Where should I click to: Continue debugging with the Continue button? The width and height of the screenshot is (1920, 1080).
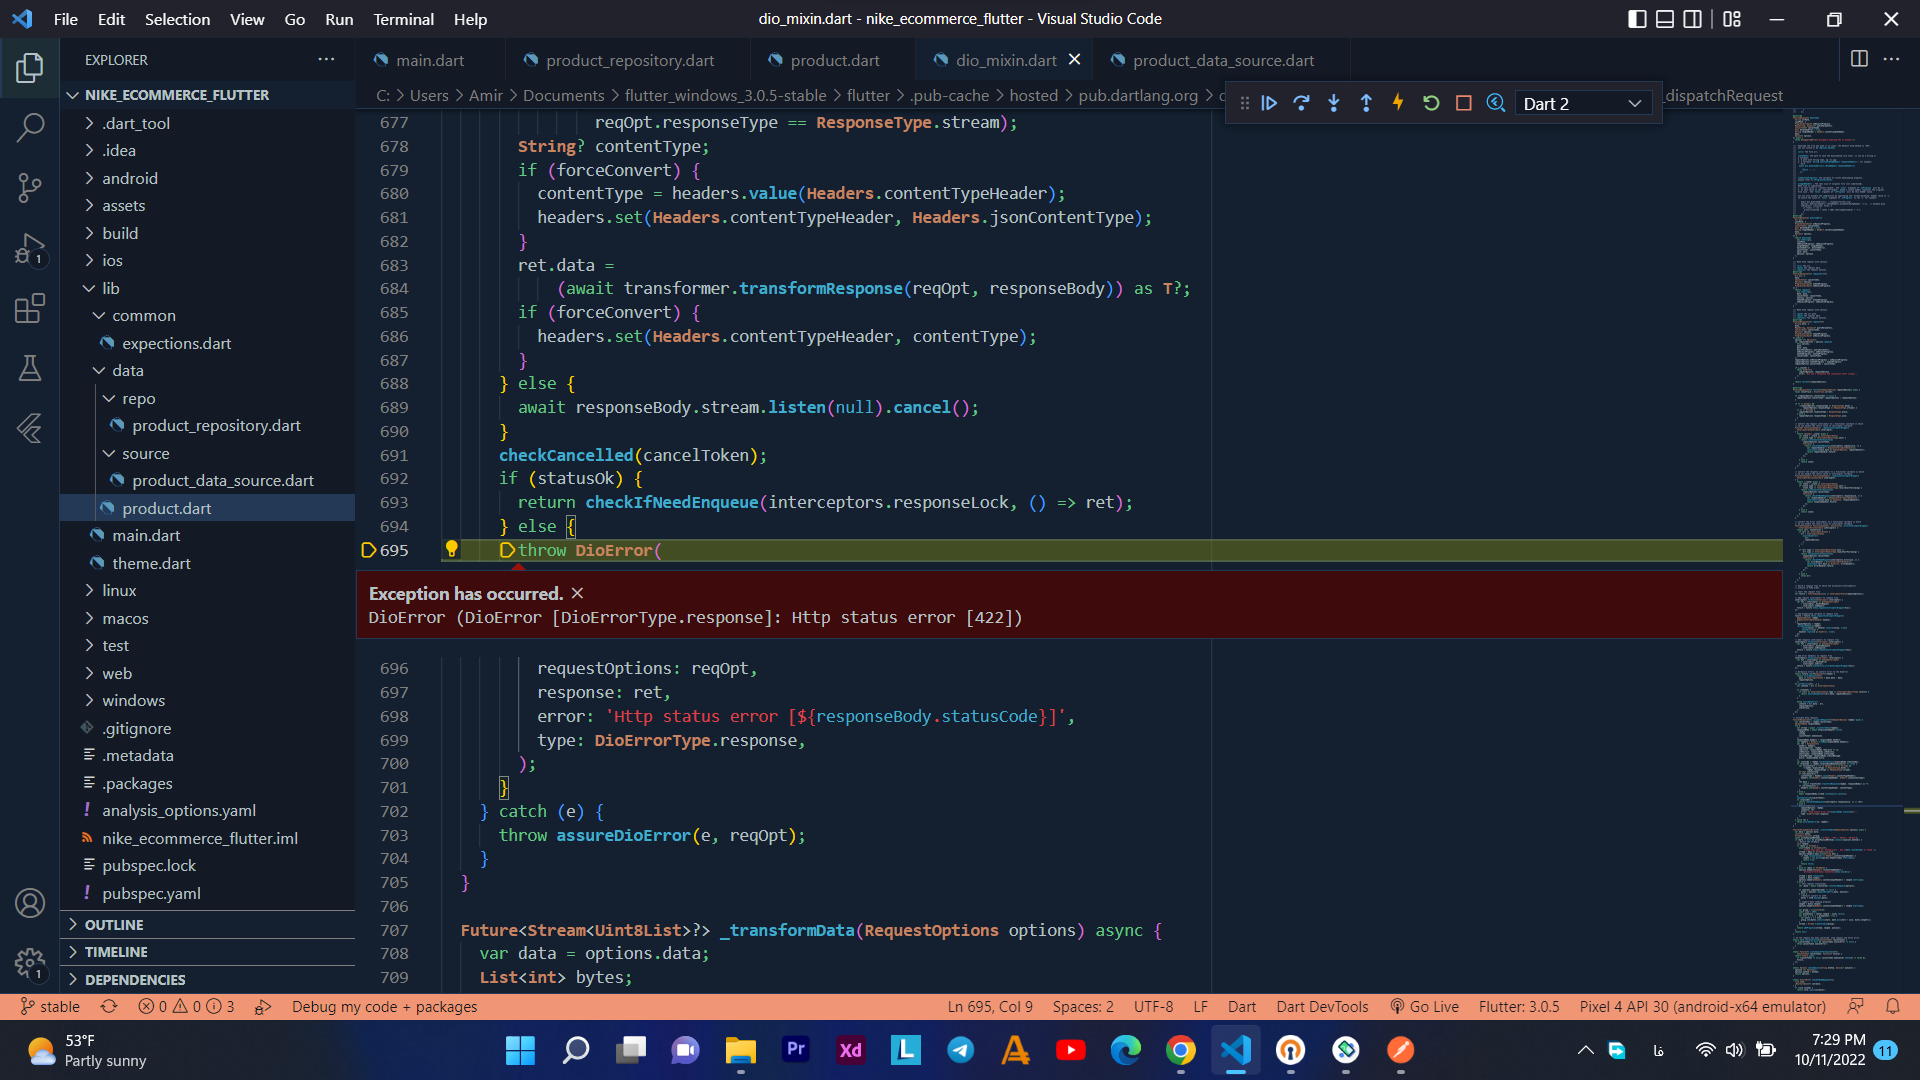[1269, 103]
